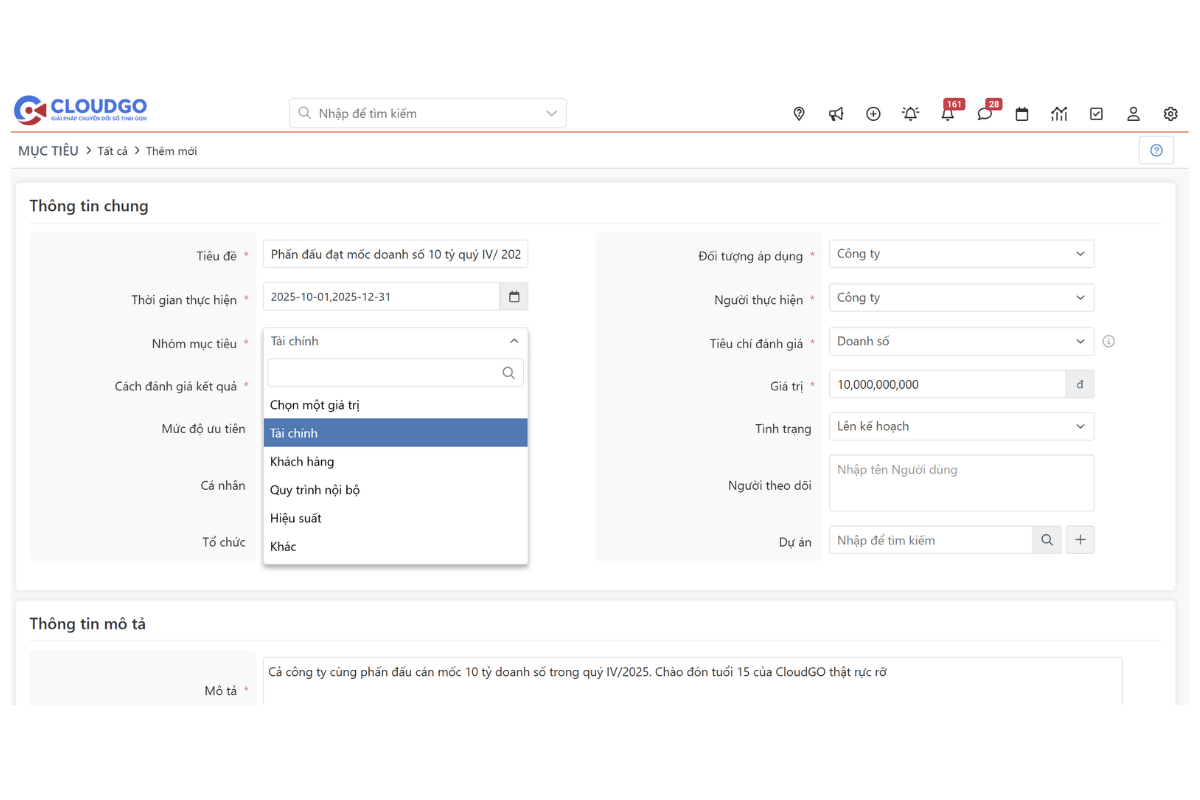1200x800 pixels.
Task: Open the date picker calendar button
Action: pos(514,297)
